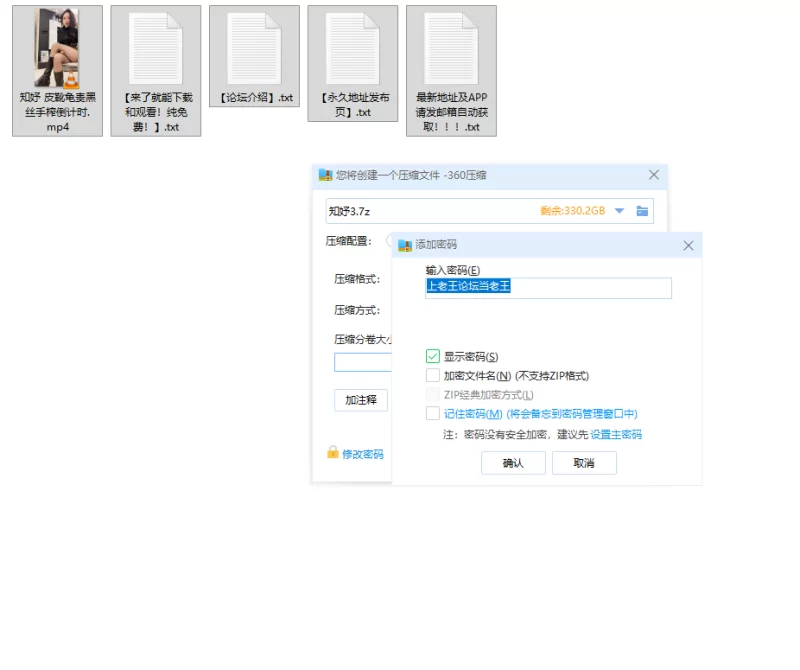Confirm password with 确认 button
Screen dimensions: 800x670
[513, 463]
